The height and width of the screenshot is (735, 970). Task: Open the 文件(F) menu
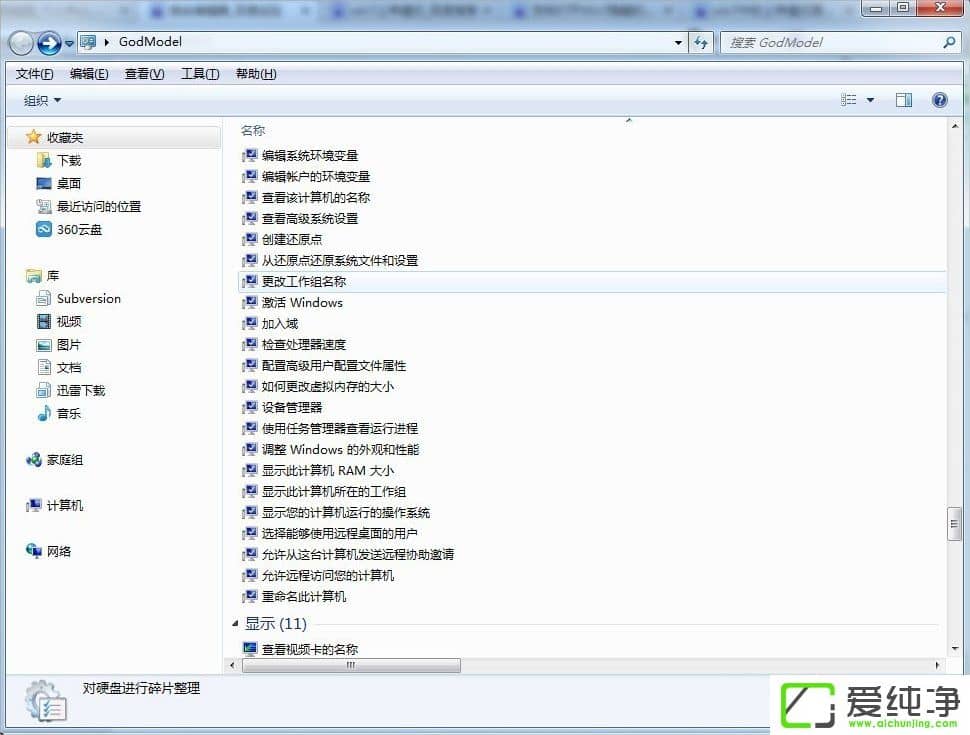pos(35,74)
